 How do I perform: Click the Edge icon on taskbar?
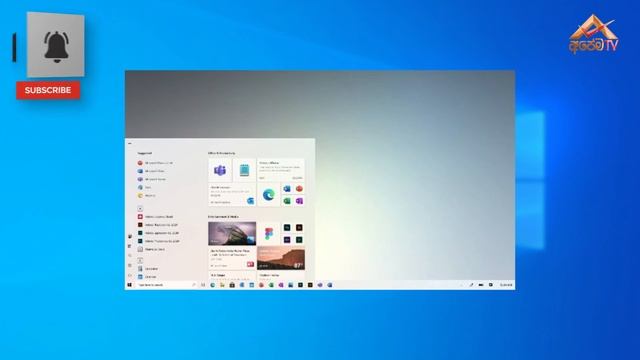[x=212, y=285]
